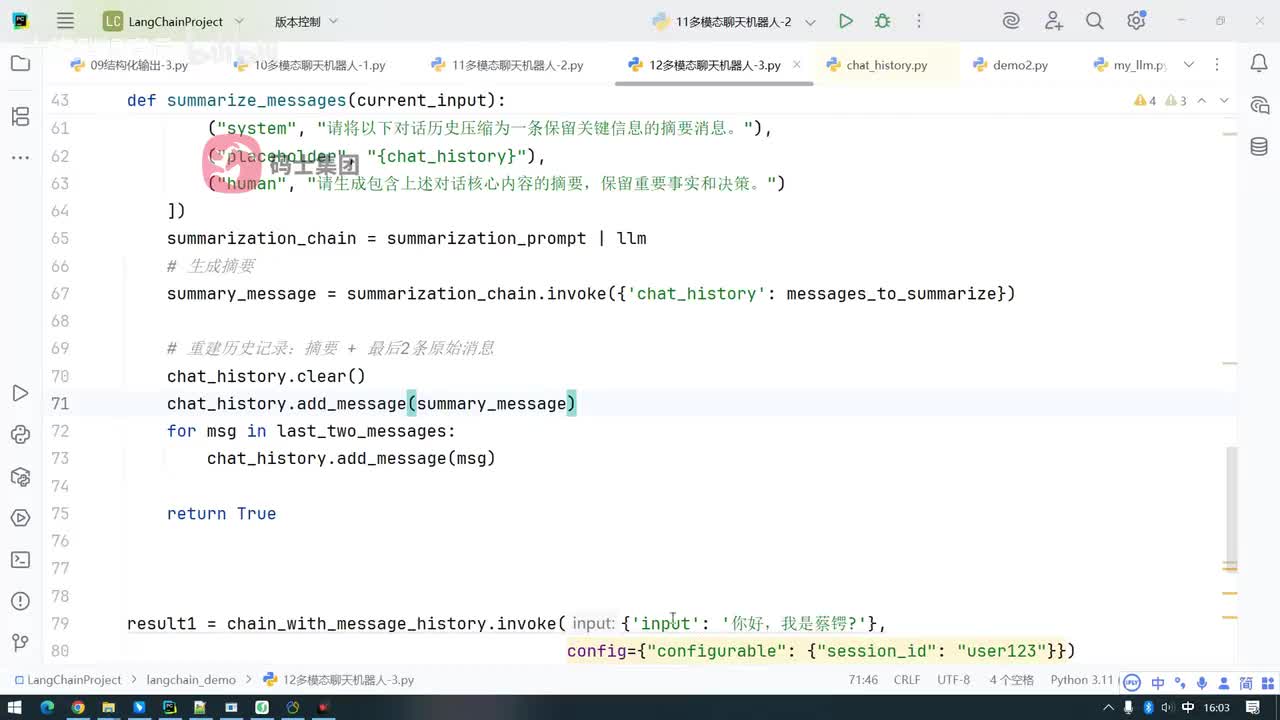This screenshot has height=720, width=1280.
Task: Switch to tab 09结构化输出-3.py
Action: pos(129,65)
